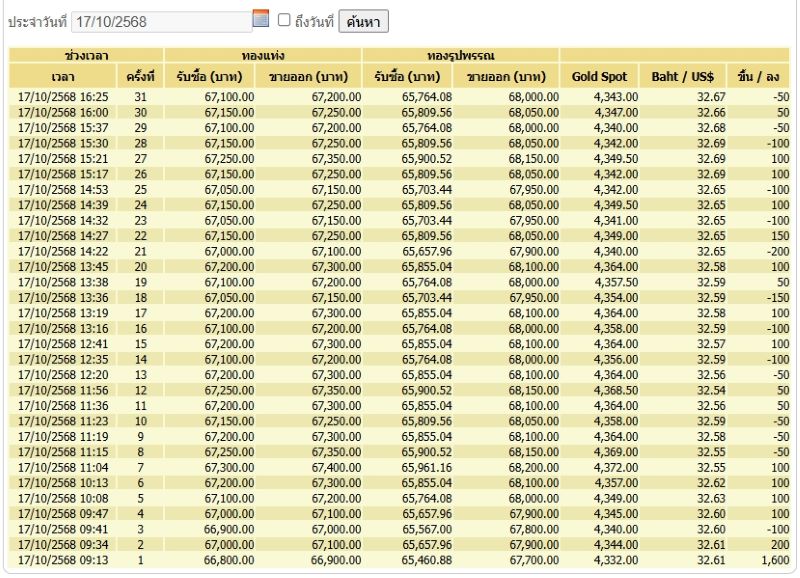Click the ขึ้น / ลง column header

[x=757, y=76]
